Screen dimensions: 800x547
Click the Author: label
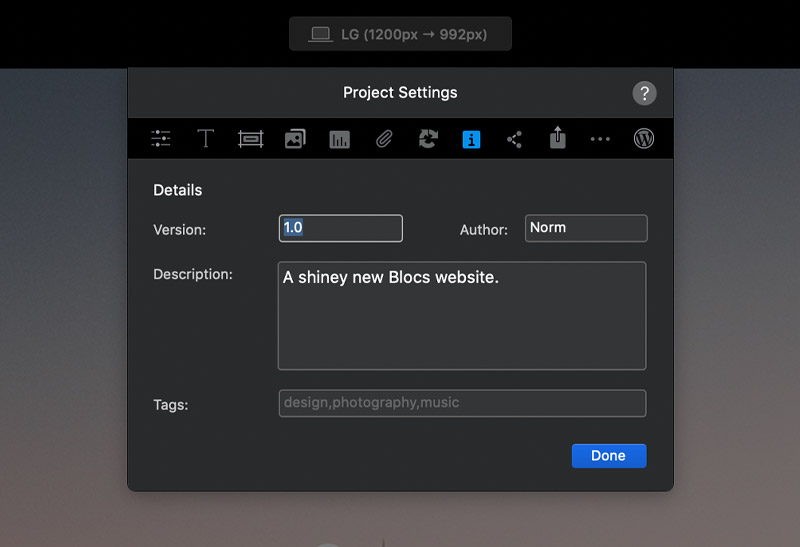click(x=484, y=230)
